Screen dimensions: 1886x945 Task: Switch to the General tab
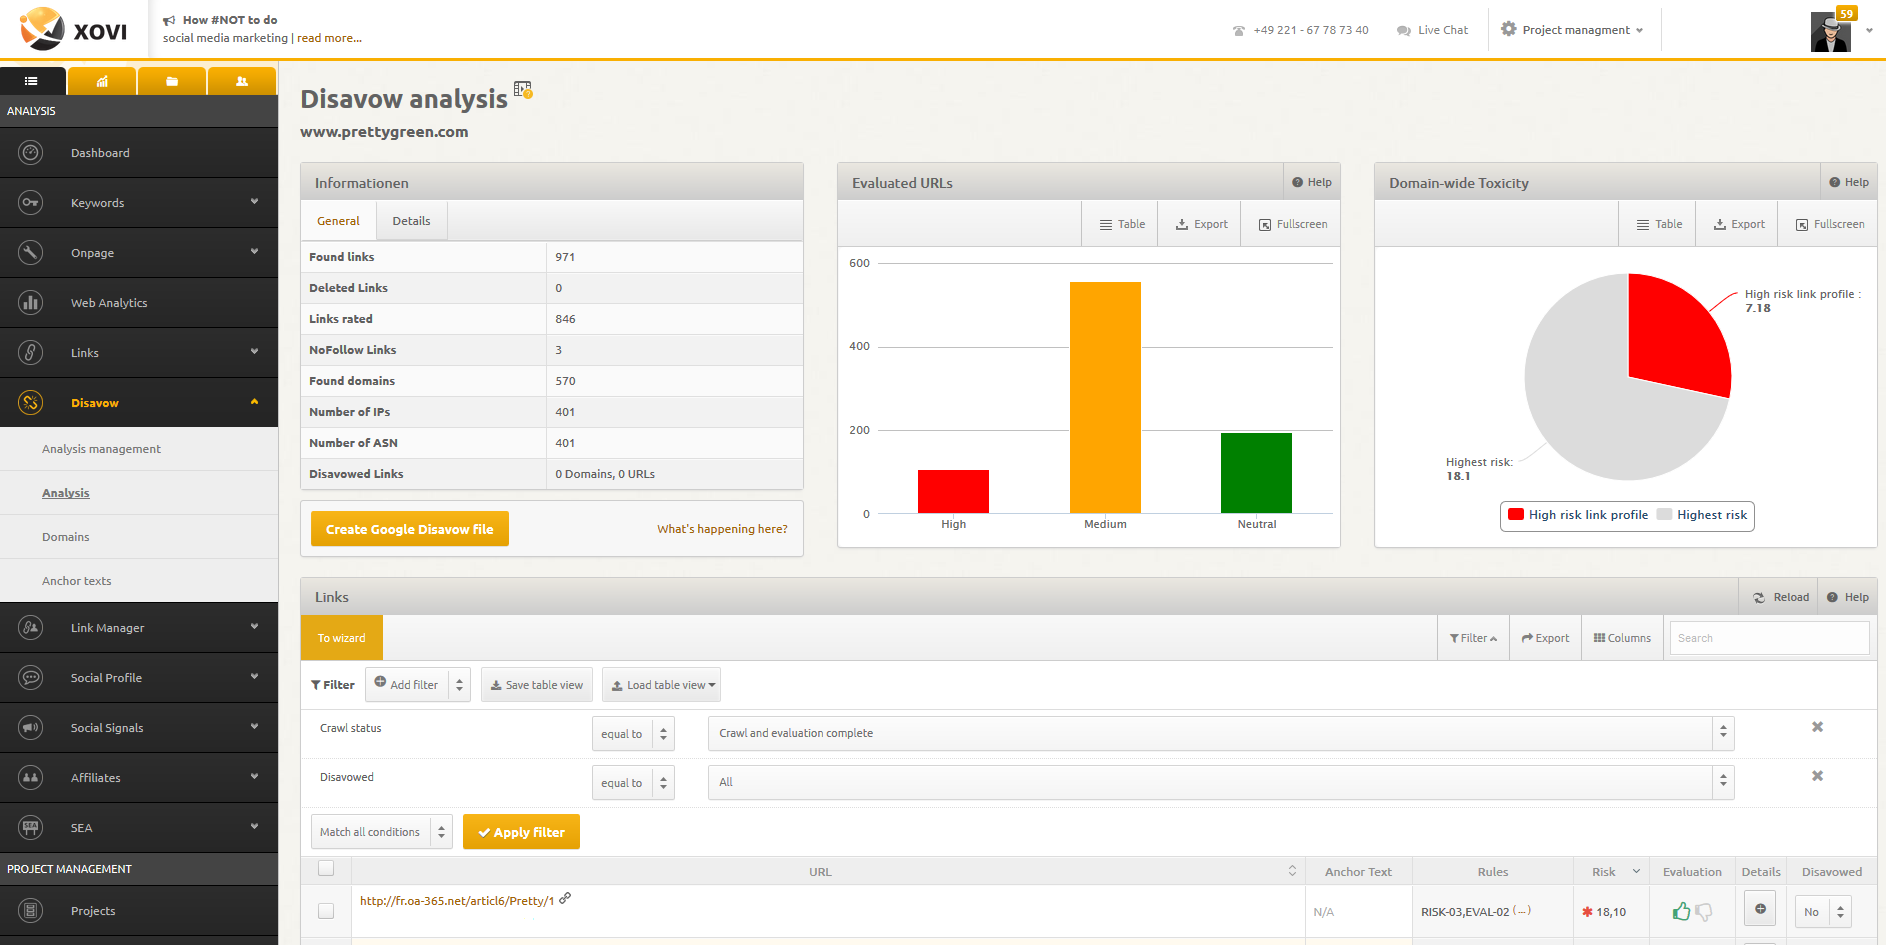pos(338,221)
